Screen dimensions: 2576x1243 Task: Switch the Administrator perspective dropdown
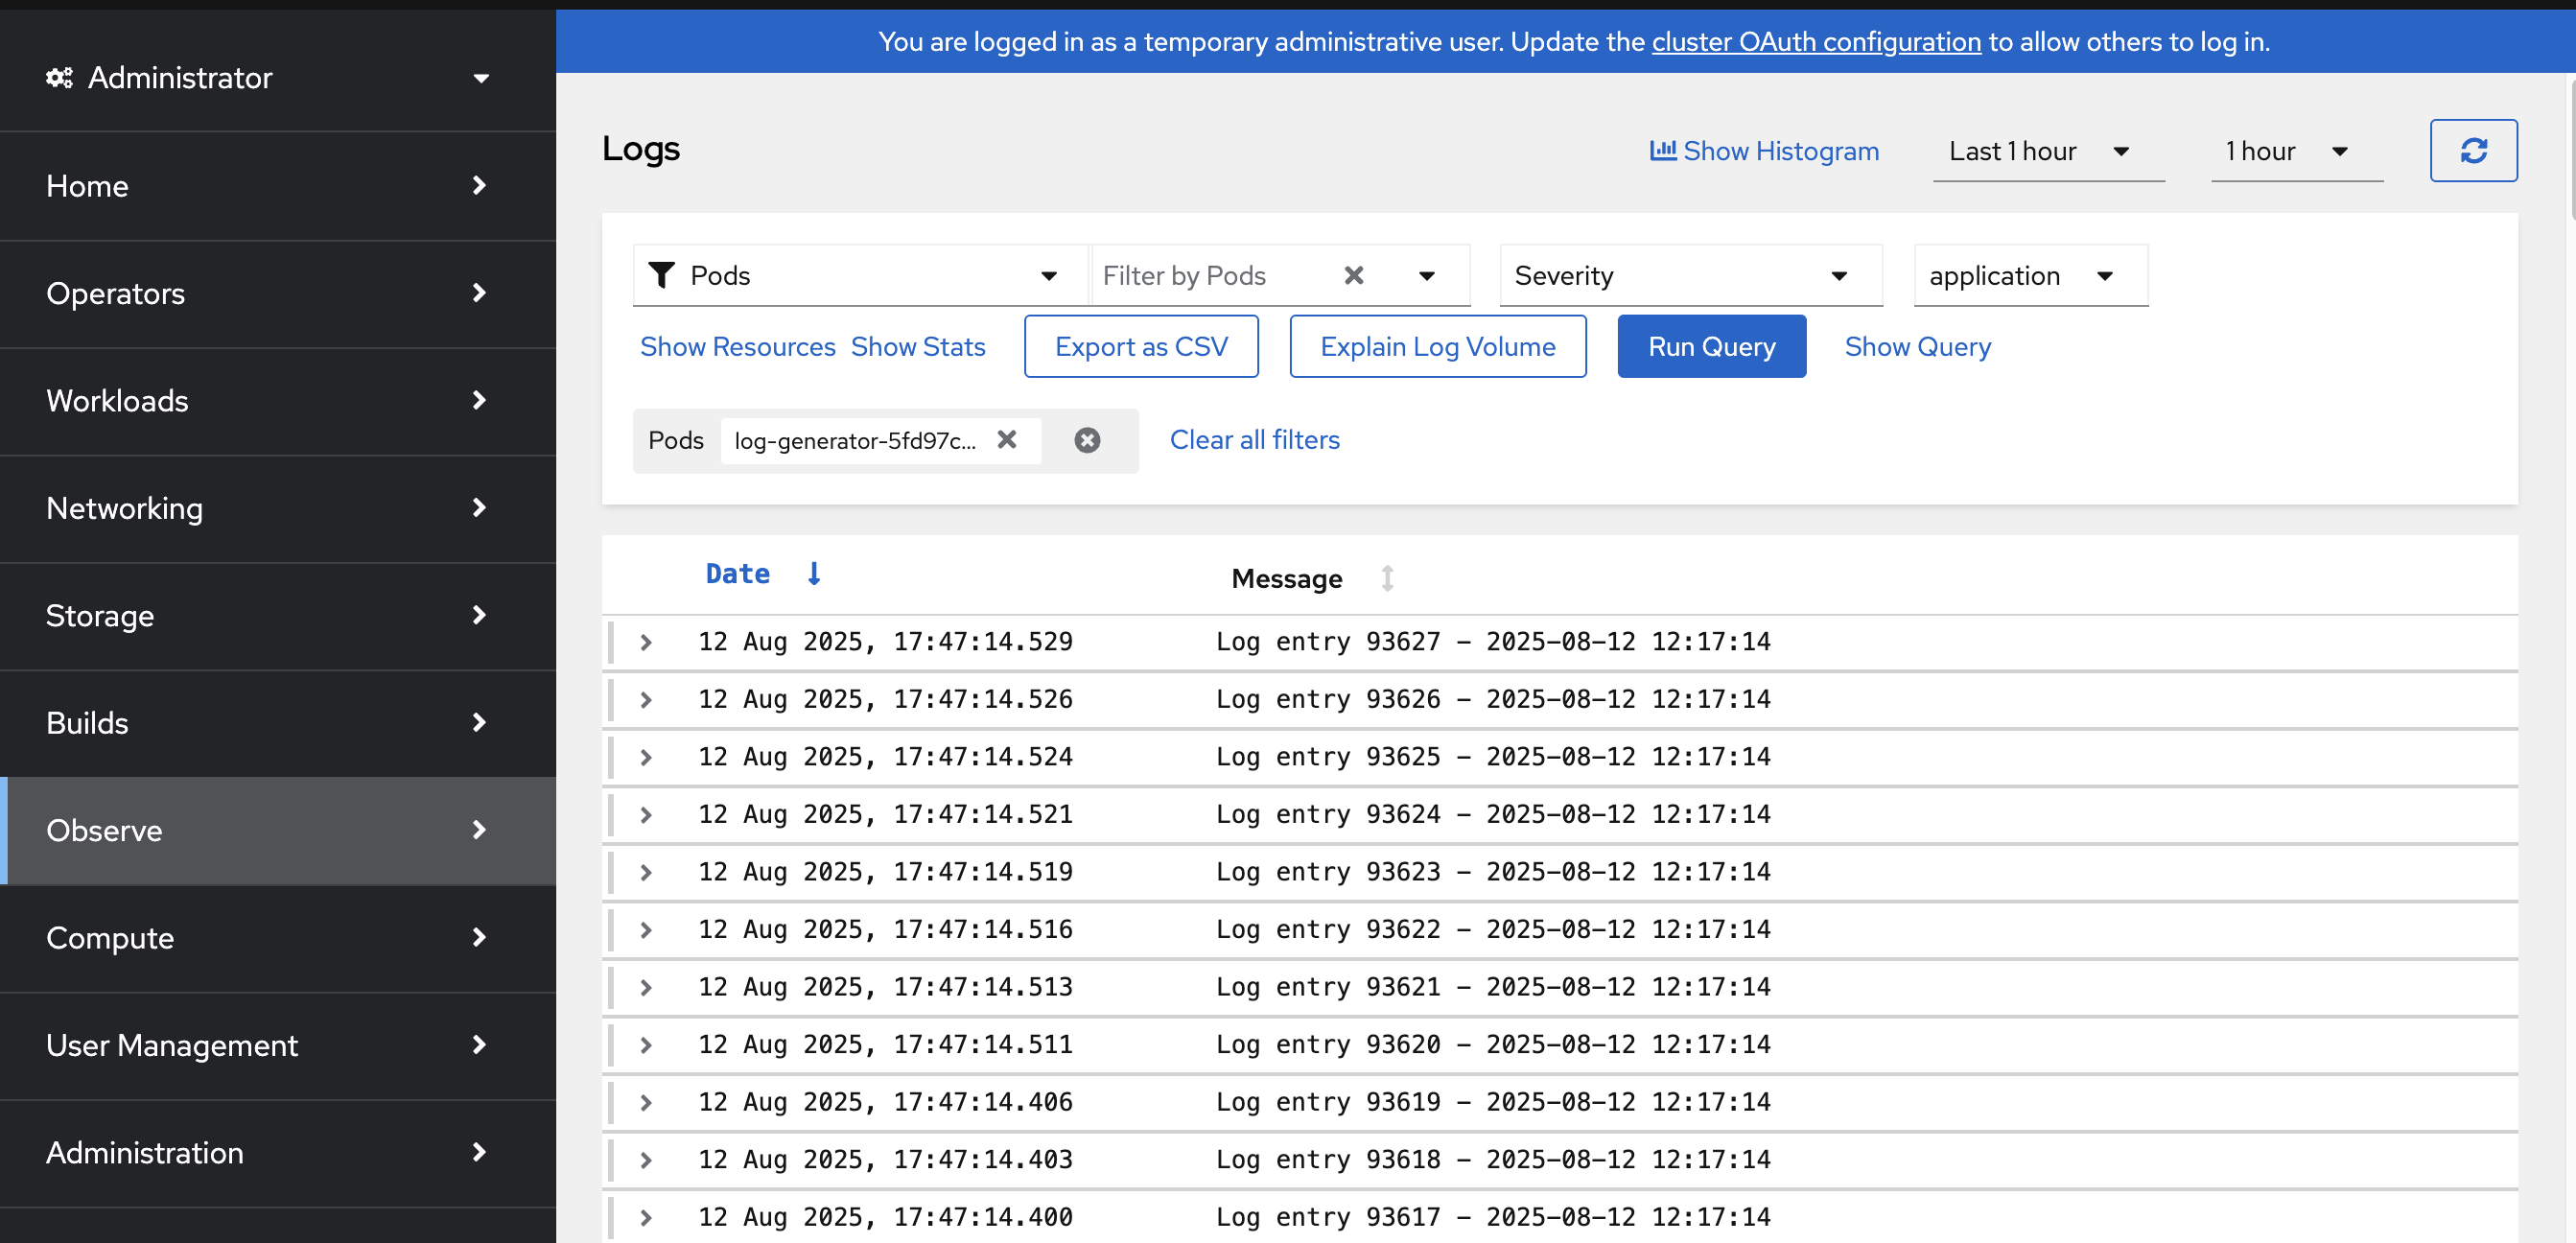tap(268, 78)
